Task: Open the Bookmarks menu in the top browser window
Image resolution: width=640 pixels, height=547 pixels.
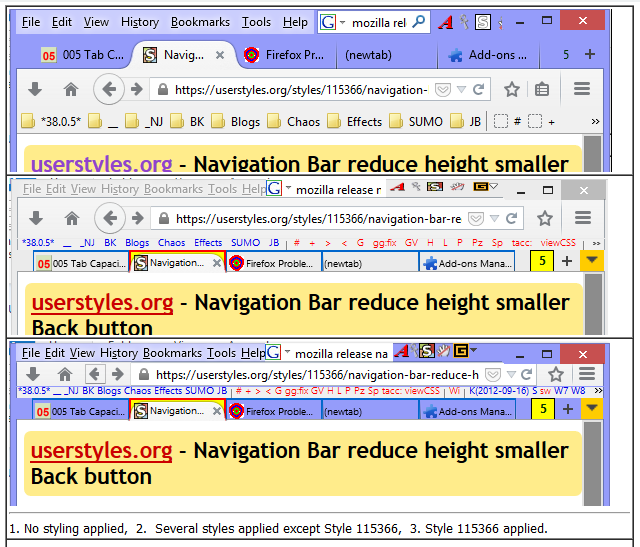Action: click(200, 22)
